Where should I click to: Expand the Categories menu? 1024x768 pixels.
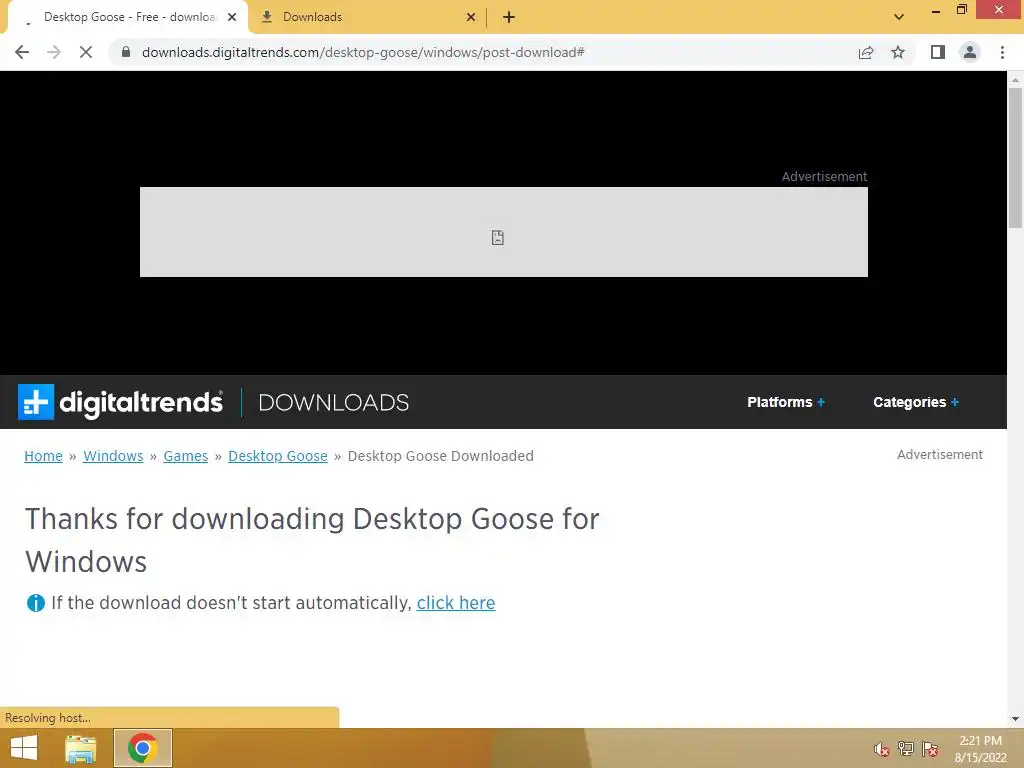916,402
